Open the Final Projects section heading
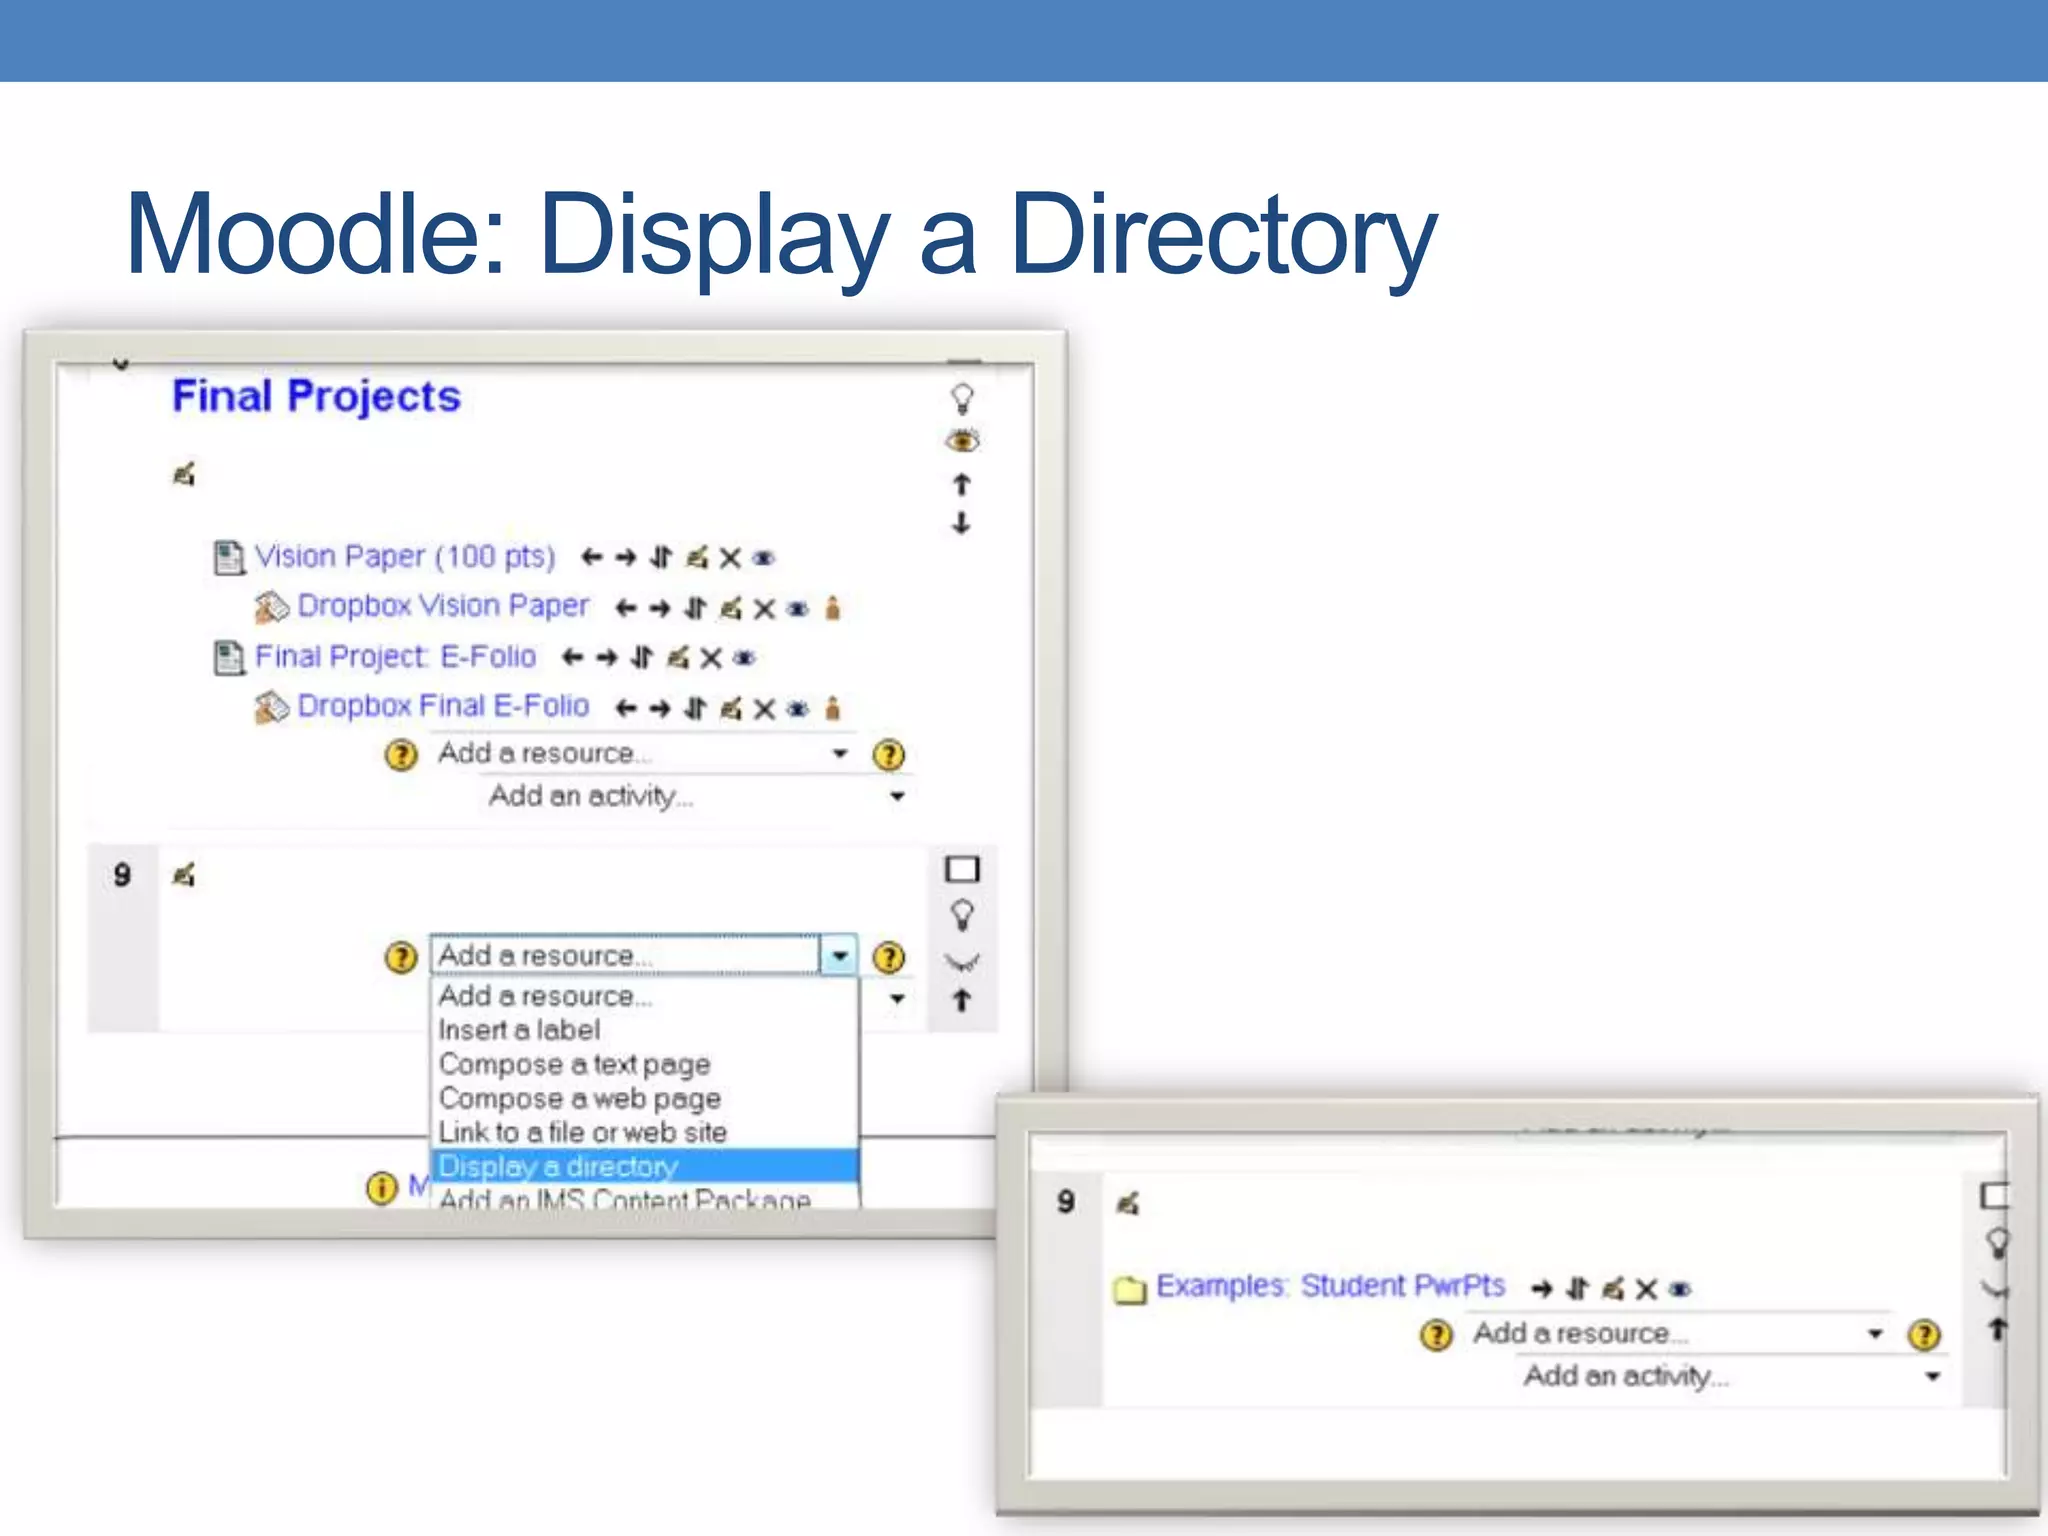This screenshot has width=2048, height=1536. coord(316,397)
